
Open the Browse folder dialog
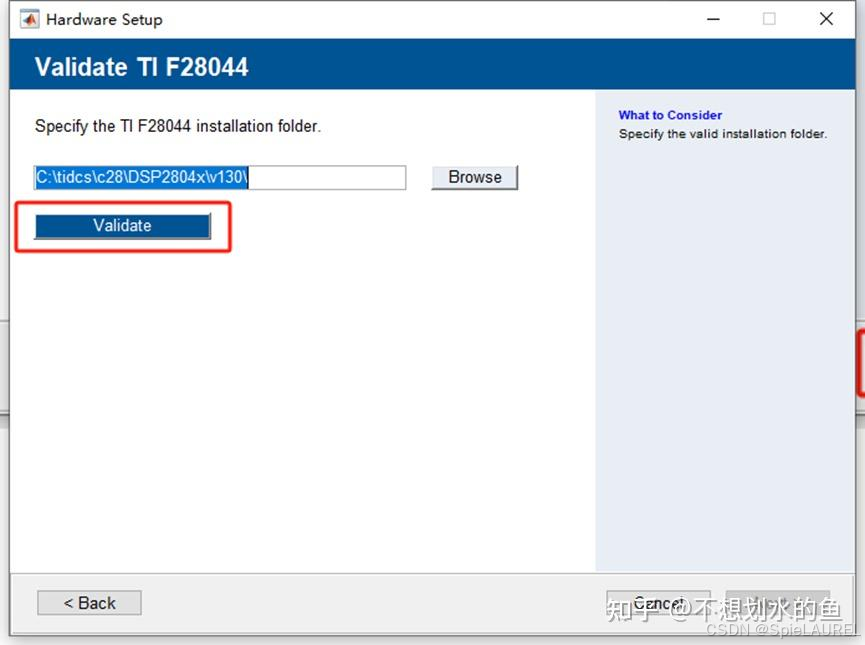point(474,177)
